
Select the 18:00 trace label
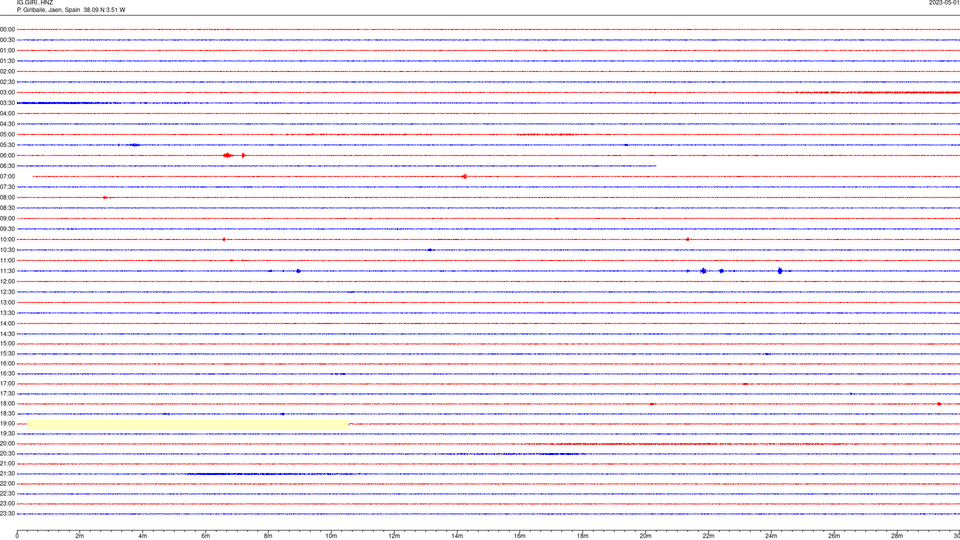coord(7,403)
